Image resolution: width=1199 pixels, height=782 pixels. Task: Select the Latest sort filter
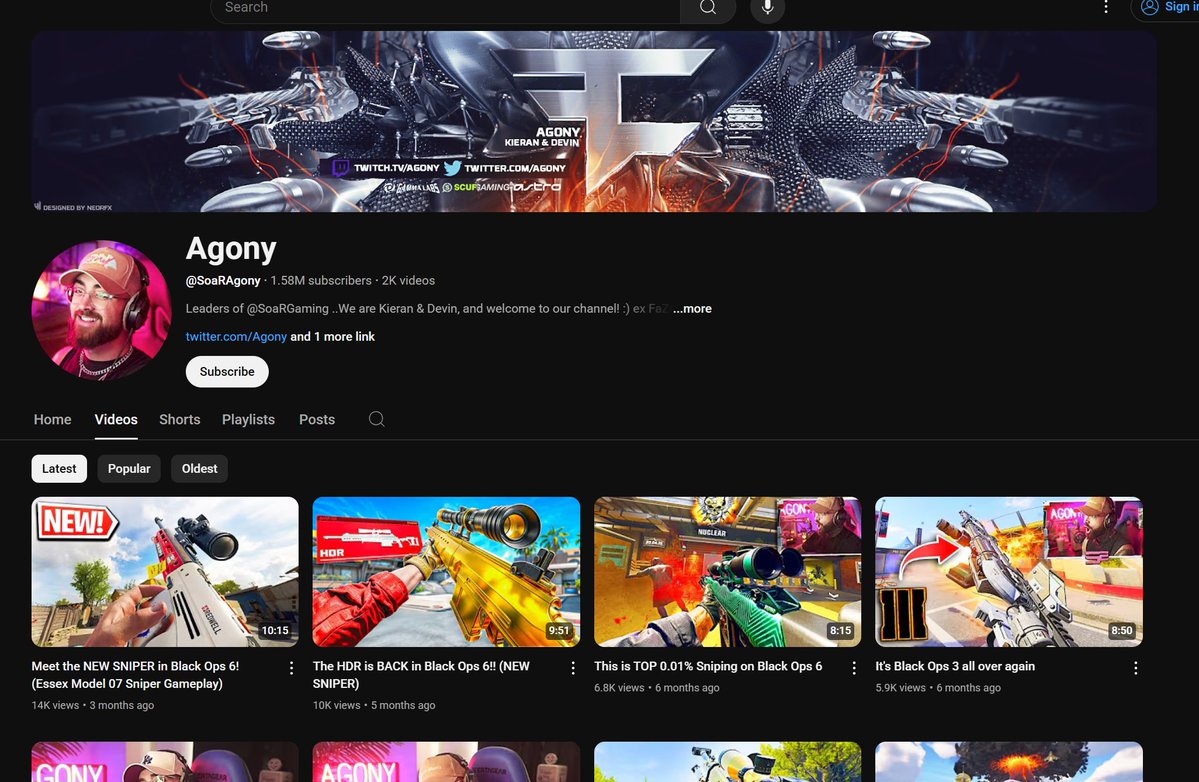tap(59, 469)
